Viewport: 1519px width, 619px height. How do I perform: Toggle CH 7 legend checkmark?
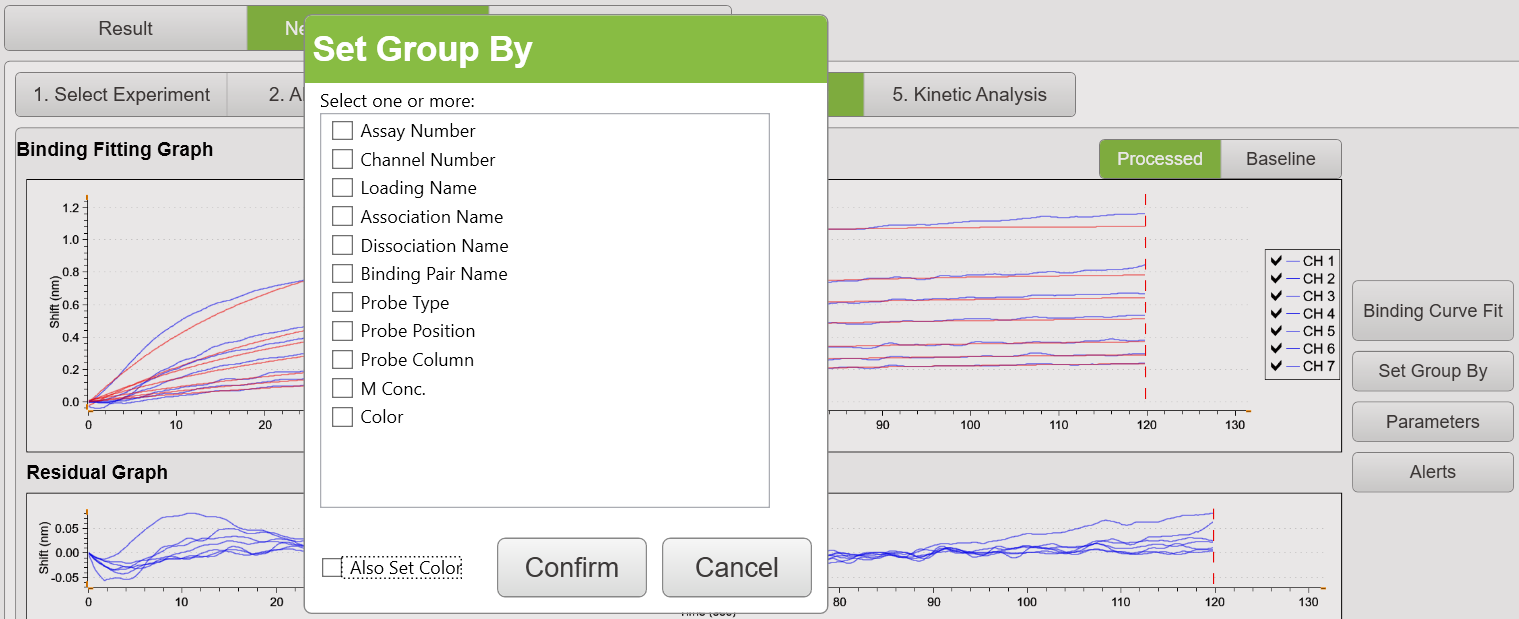(1276, 367)
